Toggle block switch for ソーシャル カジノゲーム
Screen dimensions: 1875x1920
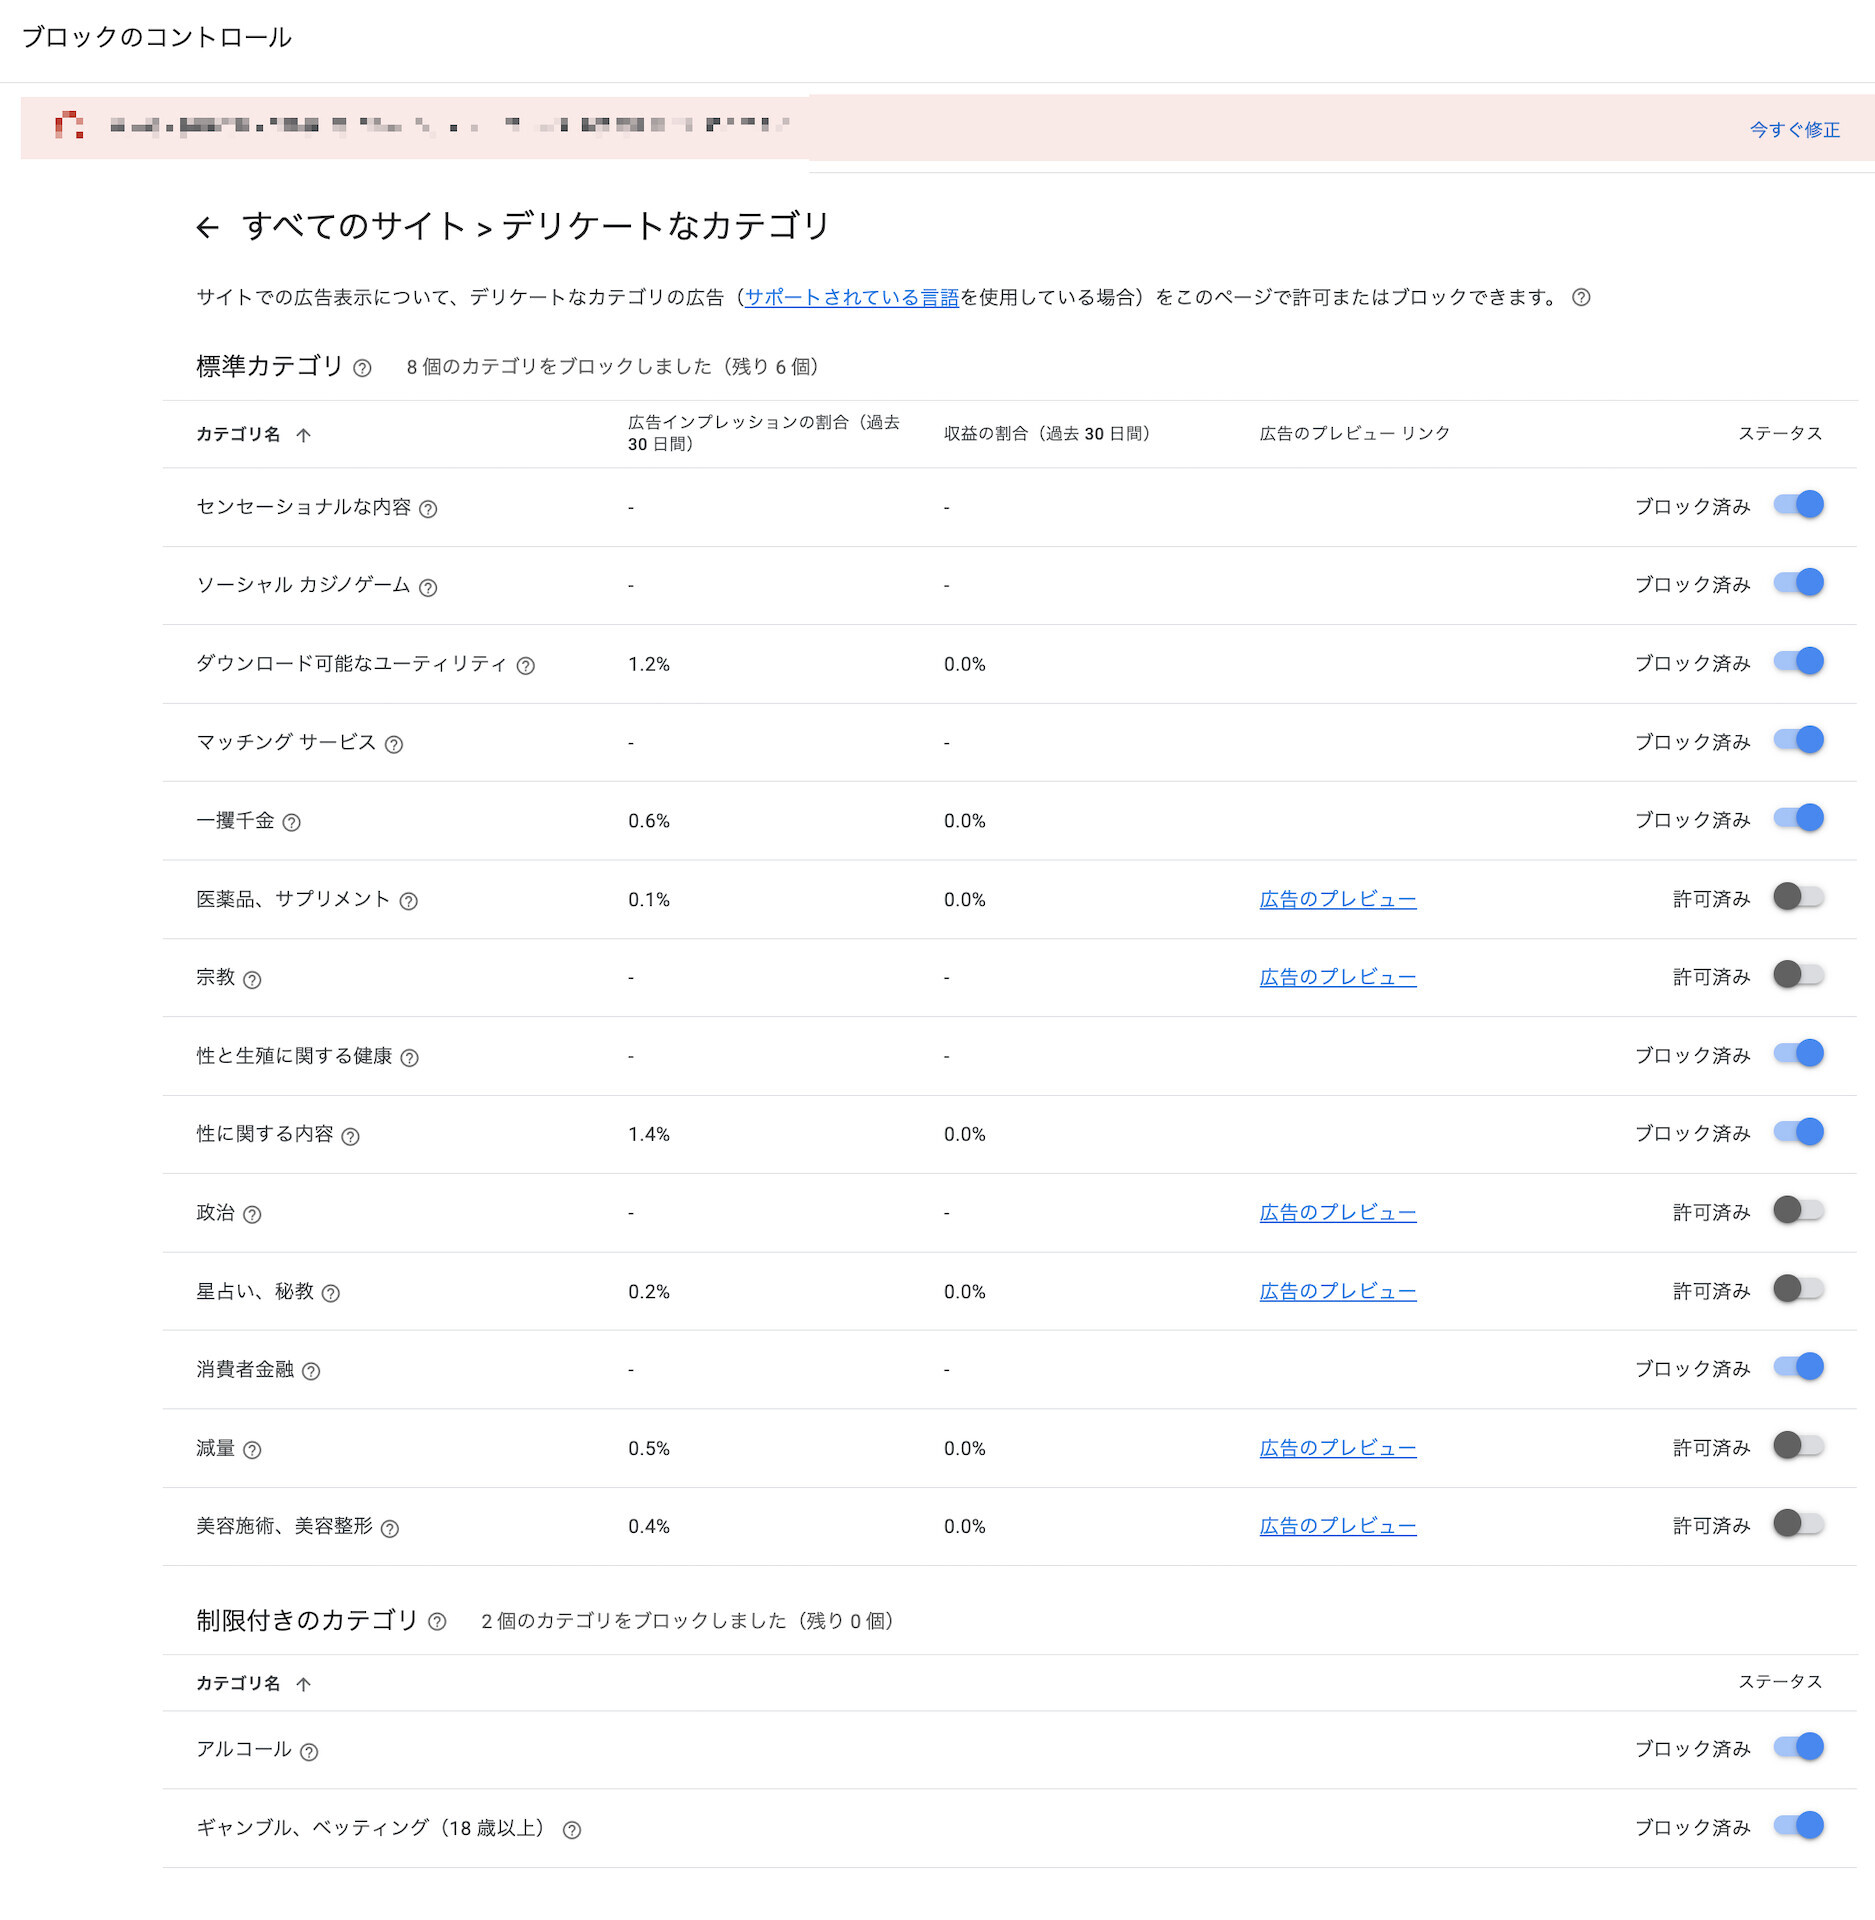(x=1798, y=583)
